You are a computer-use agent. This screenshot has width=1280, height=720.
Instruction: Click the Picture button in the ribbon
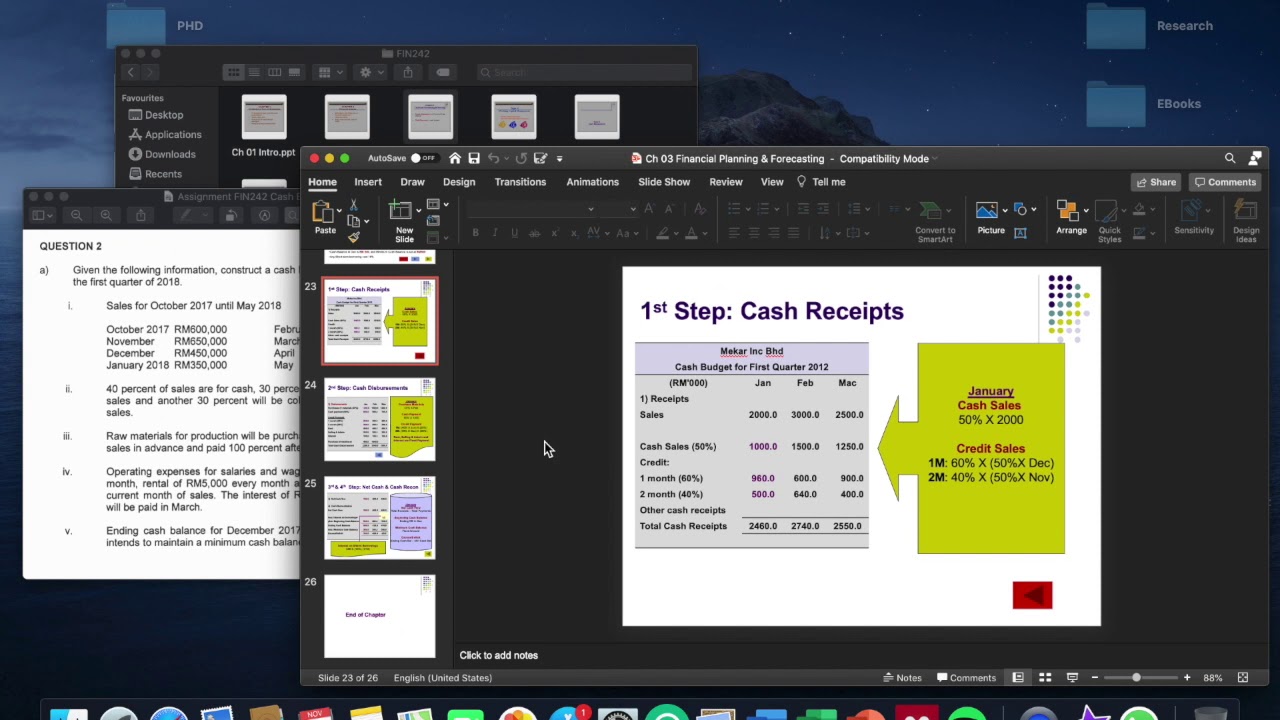pyautogui.click(x=990, y=218)
